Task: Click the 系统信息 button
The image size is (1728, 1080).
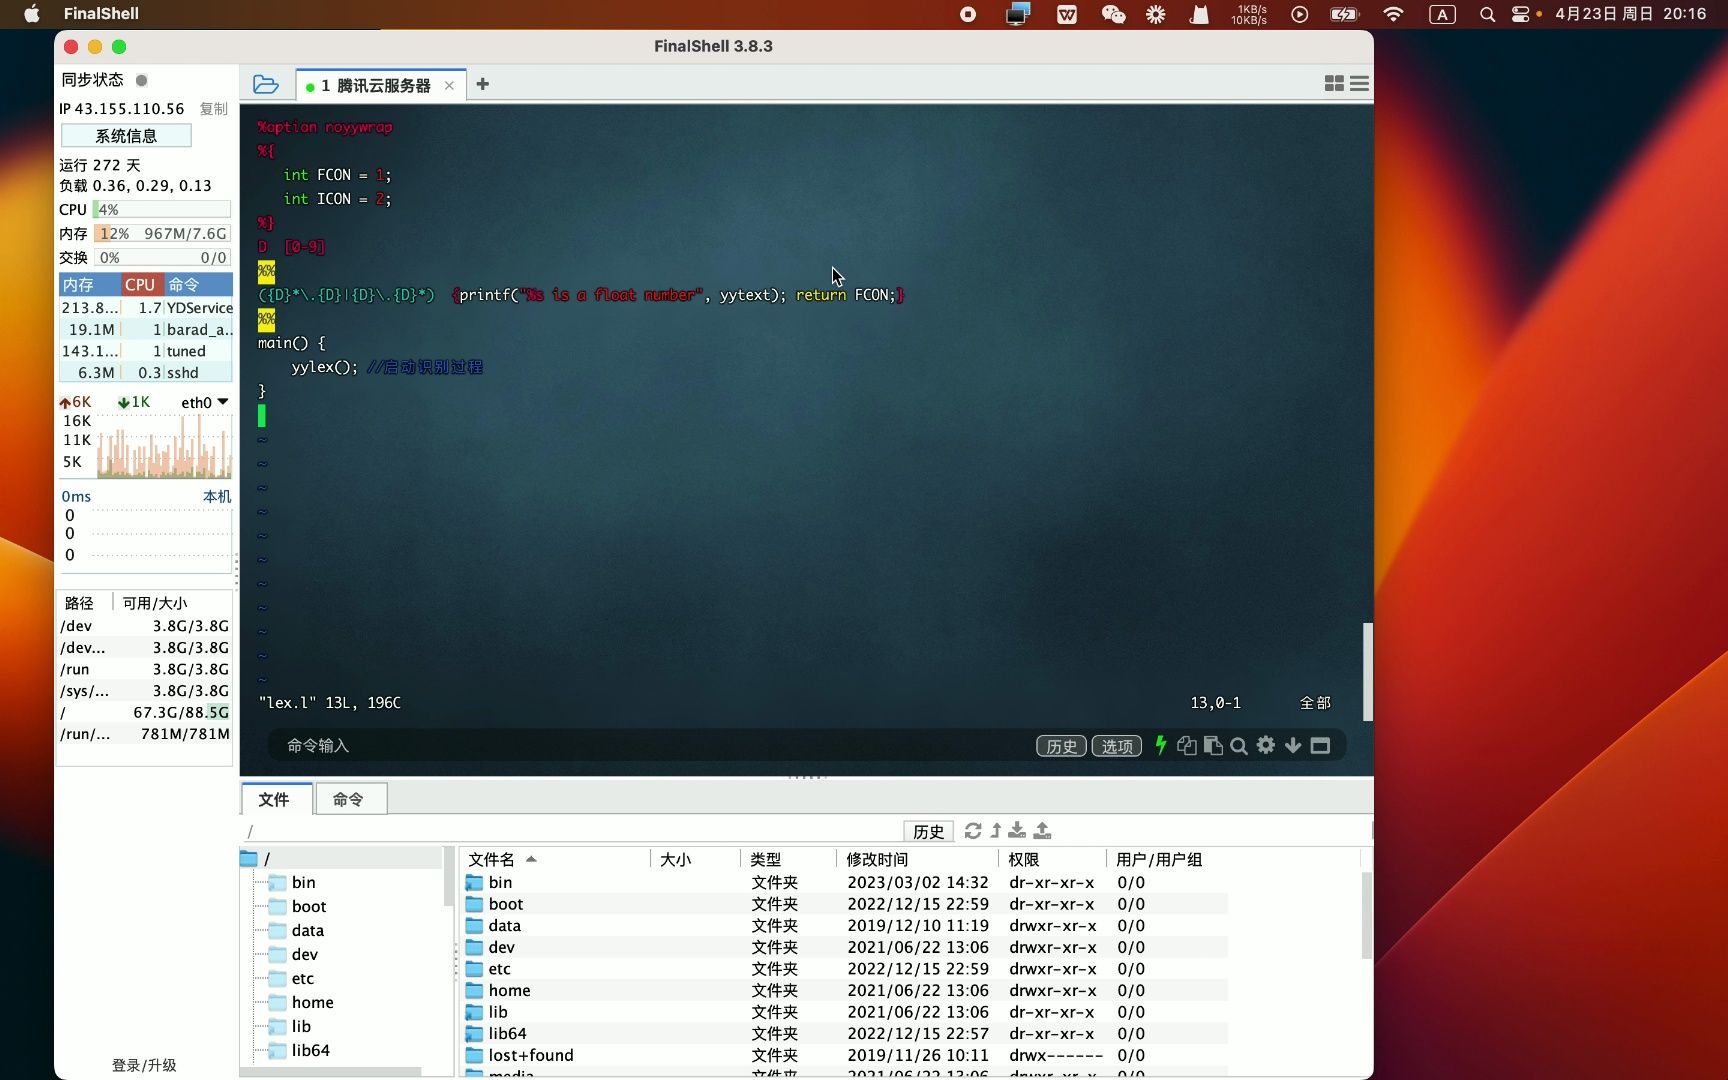Action: tap(126, 136)
